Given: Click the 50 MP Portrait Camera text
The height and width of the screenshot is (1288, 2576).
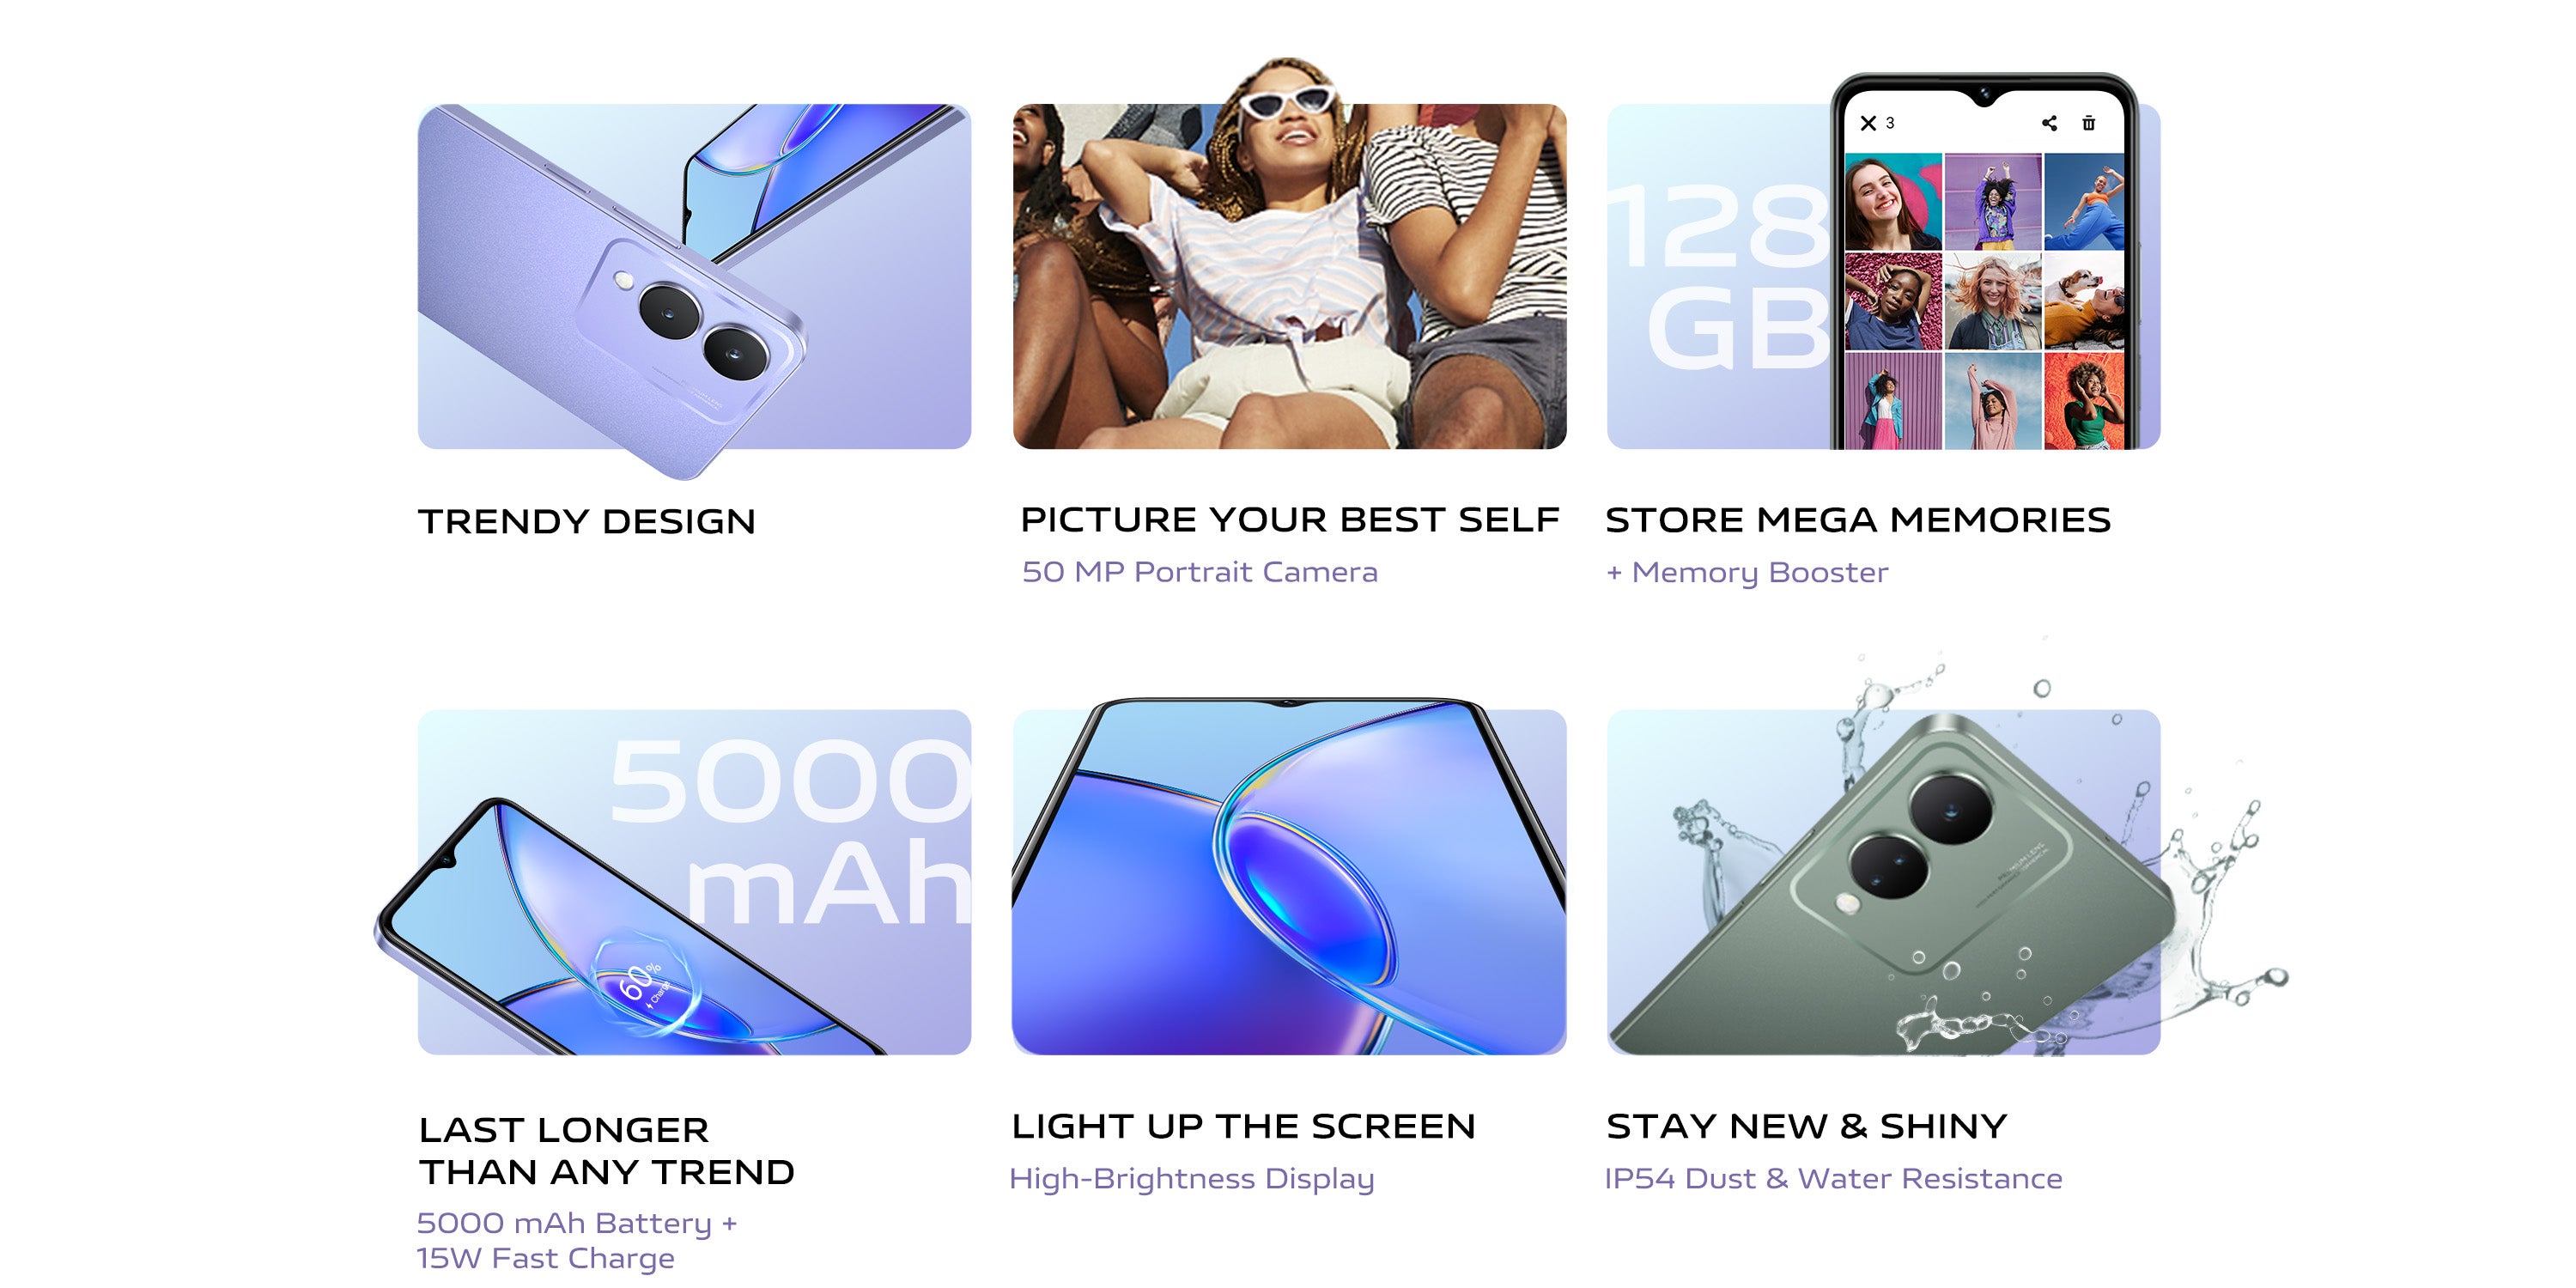Looking at the screenshot, I should coord(1200,571).
